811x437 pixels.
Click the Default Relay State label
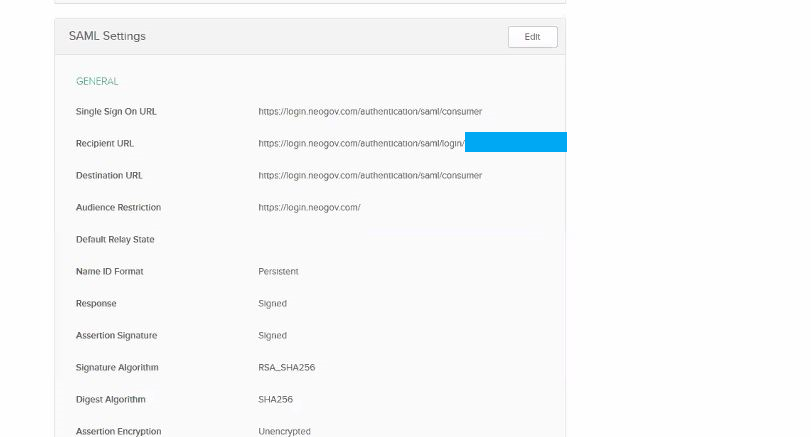(x=115, y=239)
